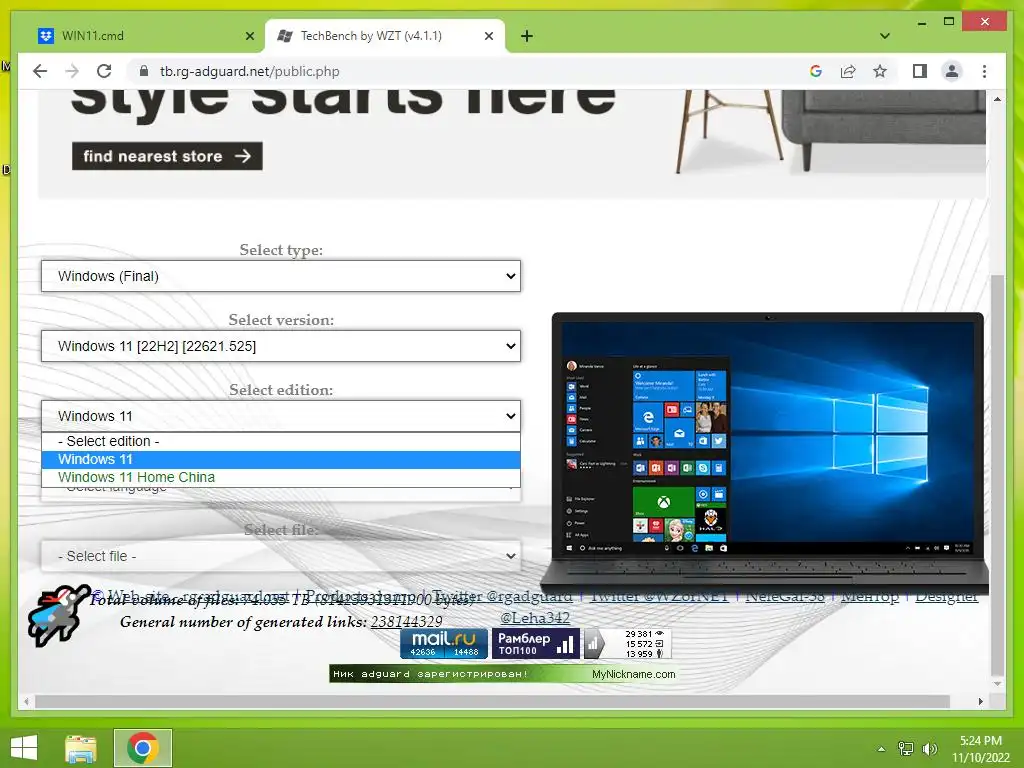Open the Select version dropdown

(281, 345)
